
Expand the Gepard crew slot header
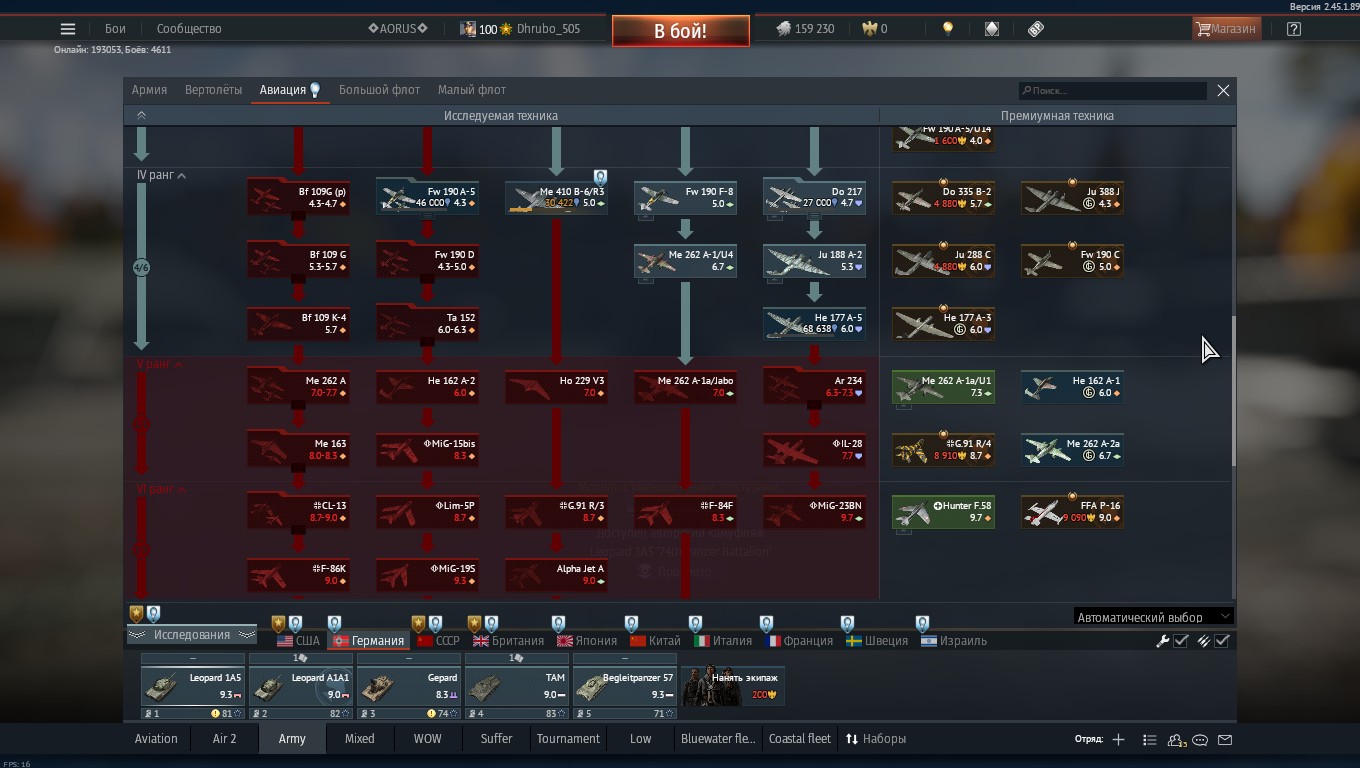[409, 658]
